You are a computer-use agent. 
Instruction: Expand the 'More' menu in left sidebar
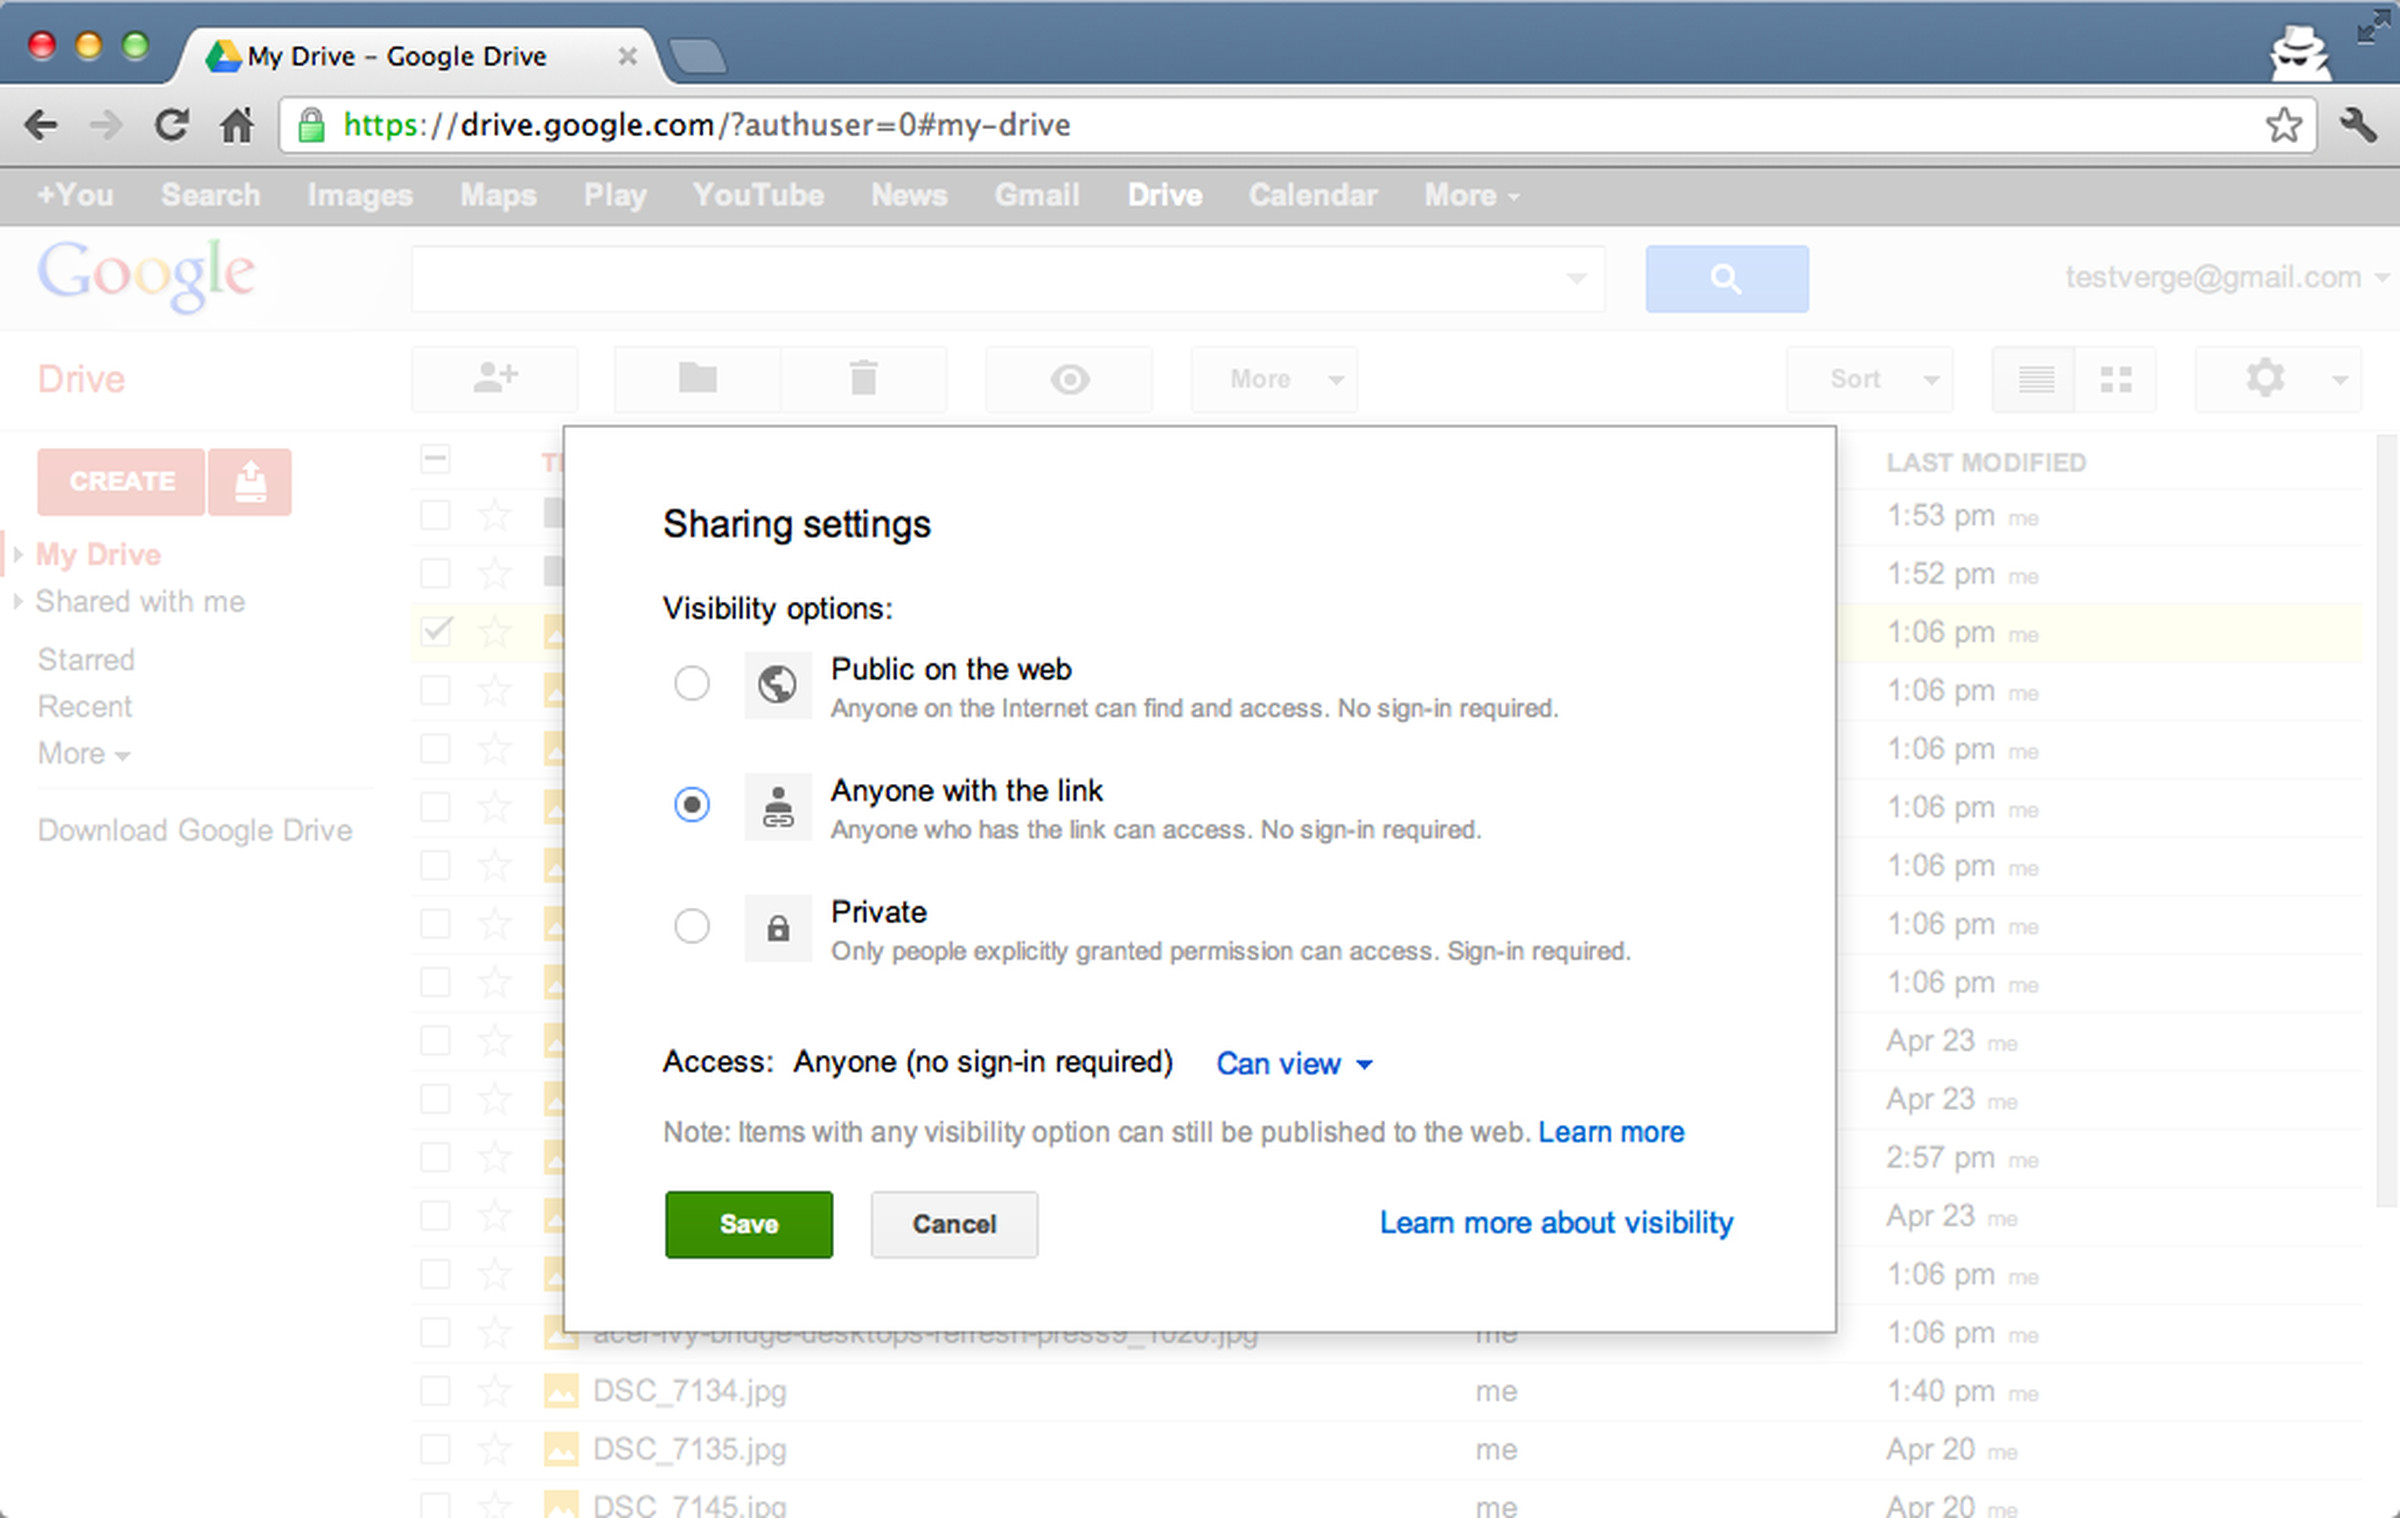coord(82,754)
